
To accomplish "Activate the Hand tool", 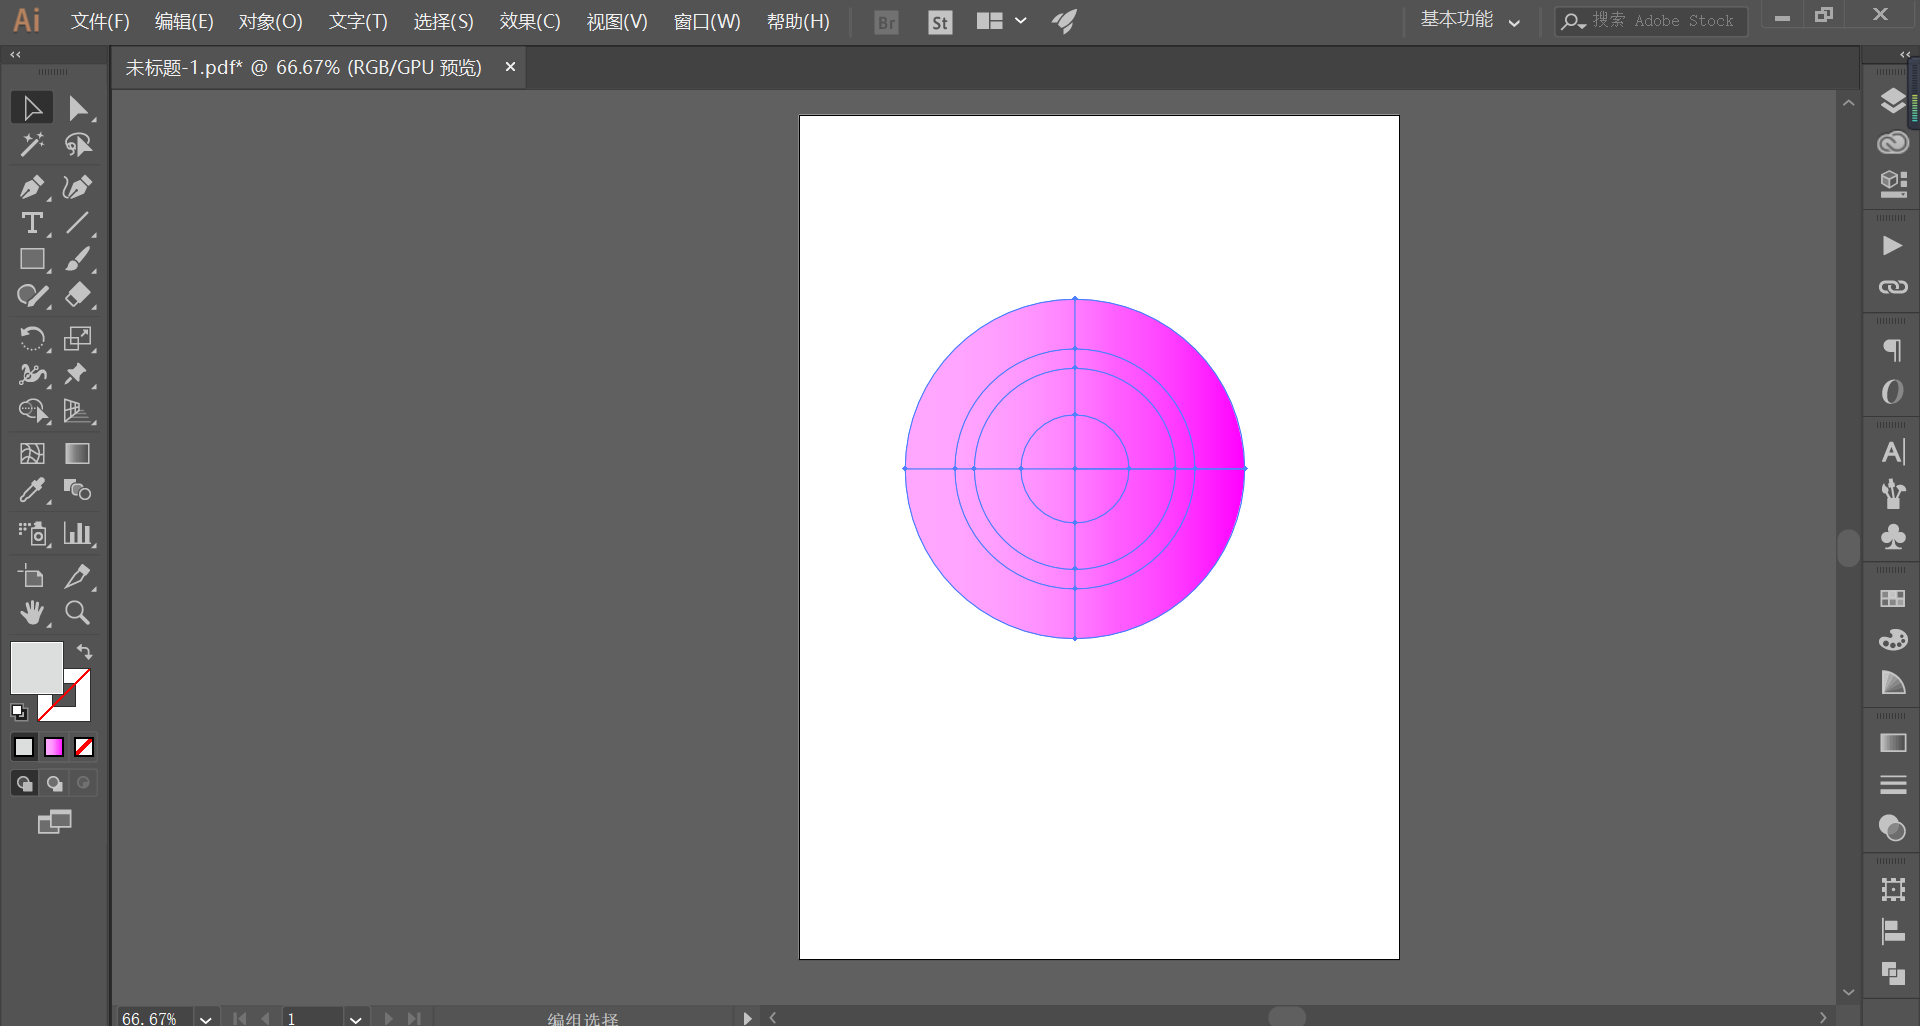I will click(x=32, y=612).
